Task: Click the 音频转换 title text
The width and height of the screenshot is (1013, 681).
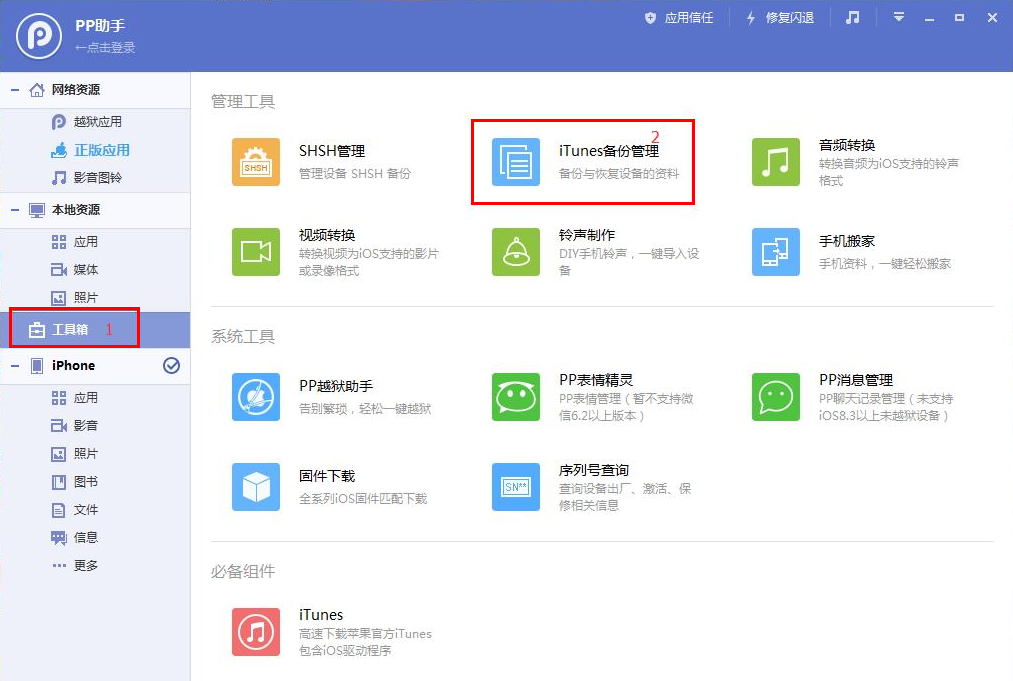Action: pos(847,145)
